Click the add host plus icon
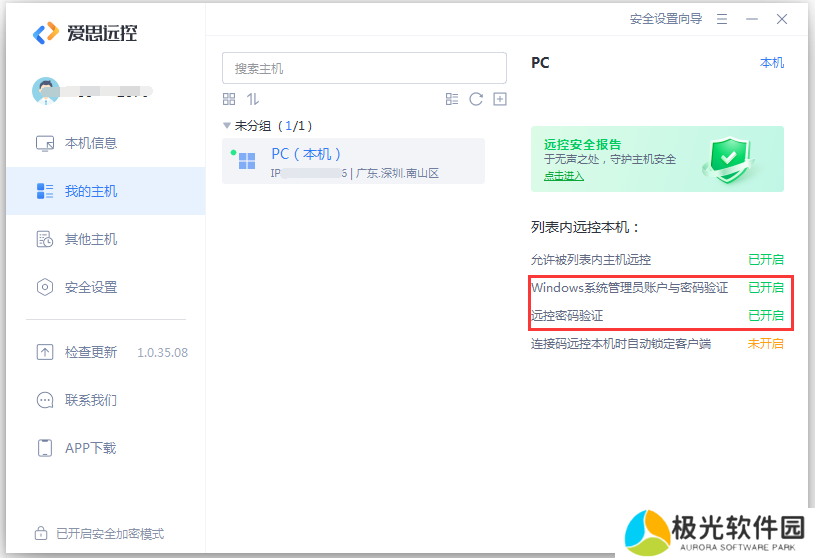This screenshot has height=558, width=815. pyautogui.click(x=500, y=99)
